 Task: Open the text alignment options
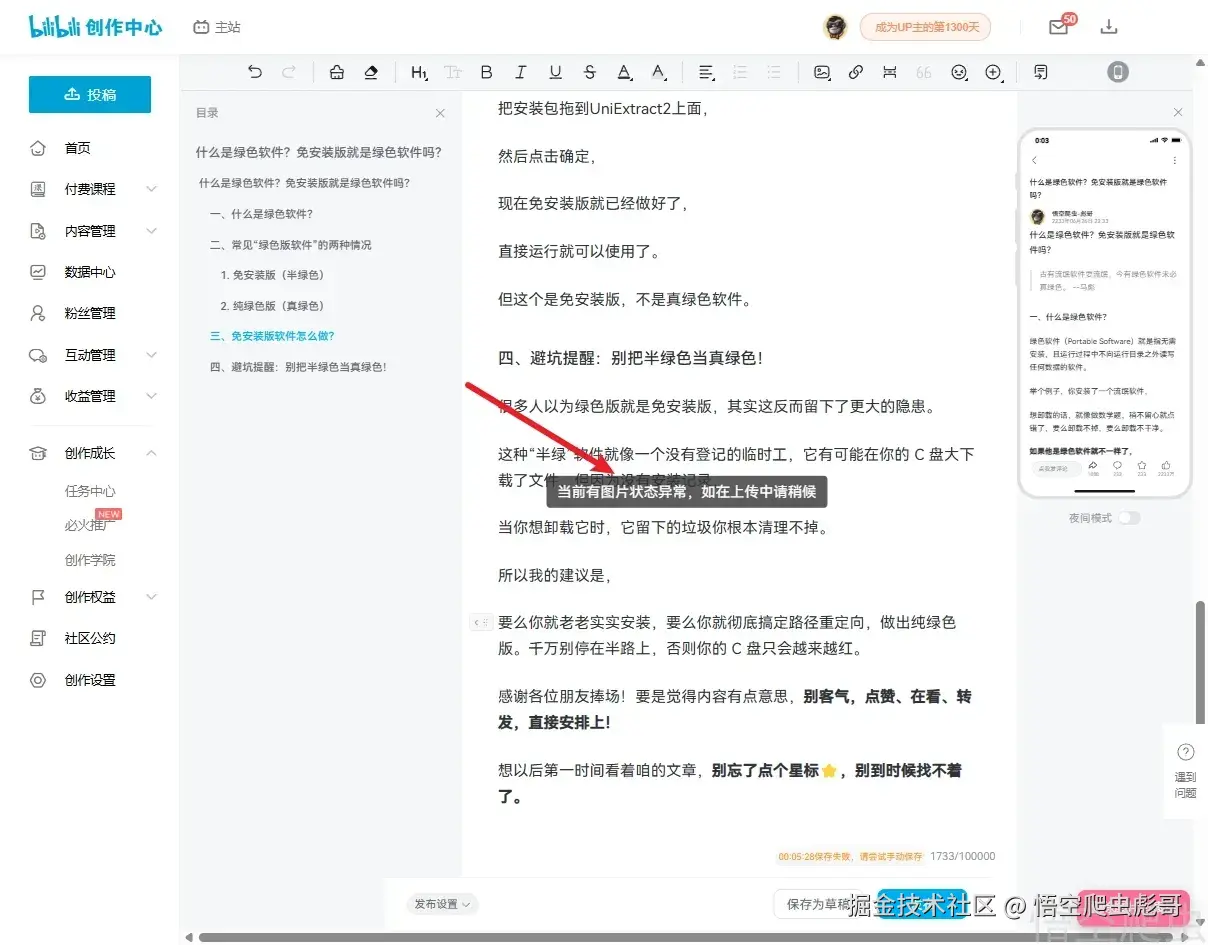pos(706,72)
